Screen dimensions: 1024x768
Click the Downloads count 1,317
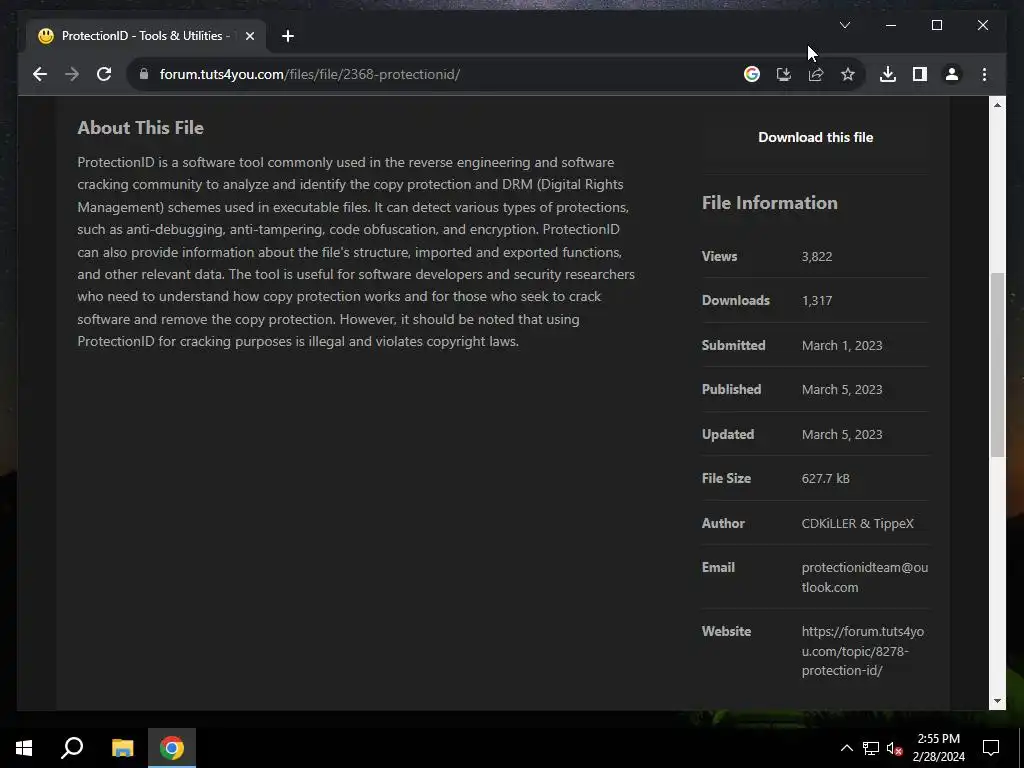click(x=816, y=300)
